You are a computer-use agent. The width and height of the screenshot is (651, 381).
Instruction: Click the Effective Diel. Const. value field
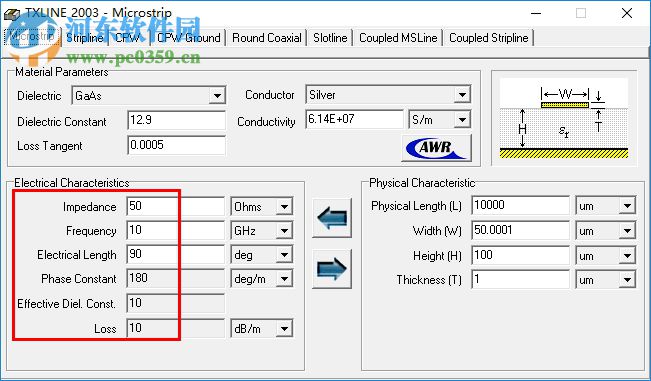pos(176,303)
